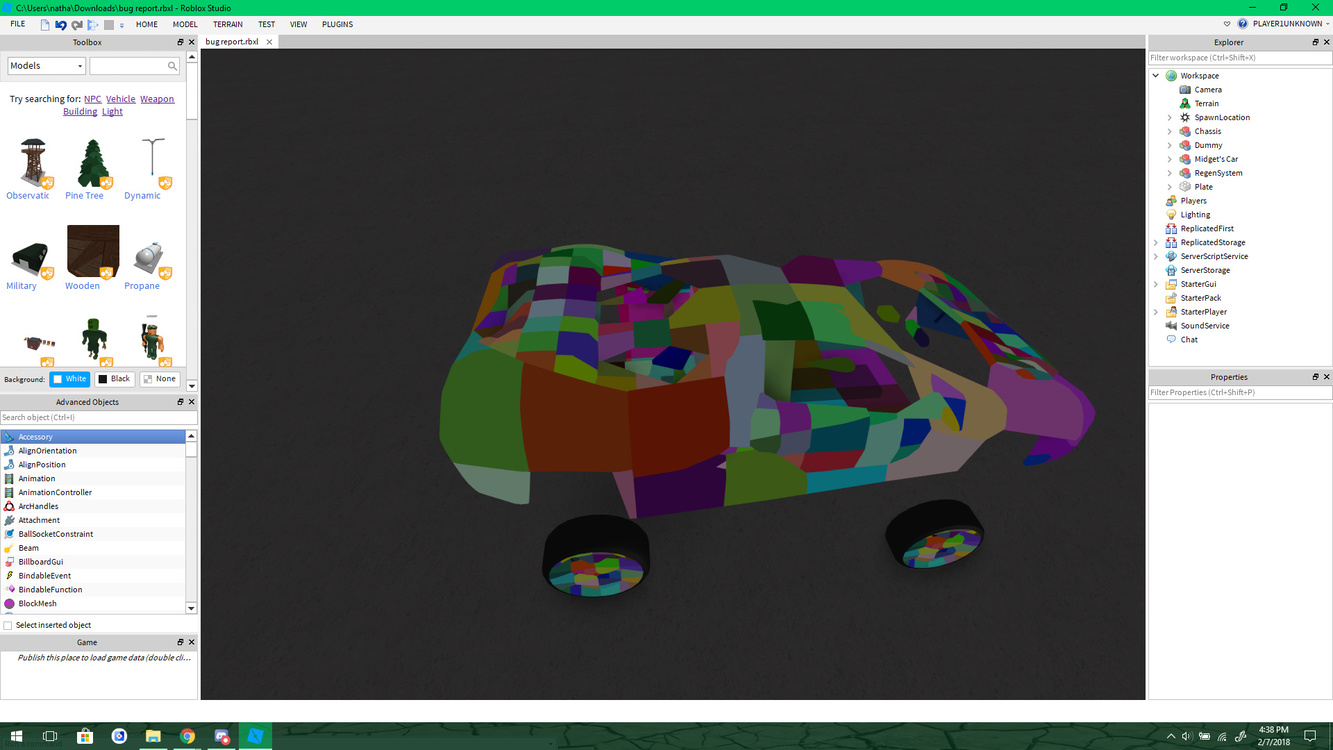Open the Models category dropdown
Viewport: 1333px width, 750px height.
tap(78, 64)
